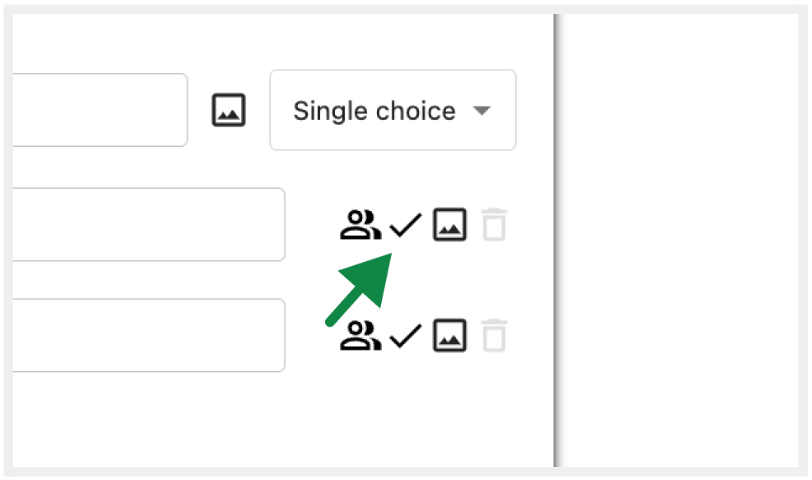Click the people icon on first answer
This screenshot has height=480, width=812.
pos(360,226)
